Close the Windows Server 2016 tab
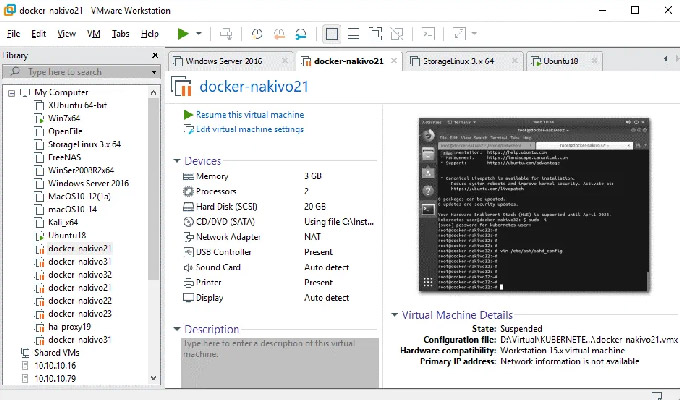Screen dimensions: 680x400 tap(285, 61)
